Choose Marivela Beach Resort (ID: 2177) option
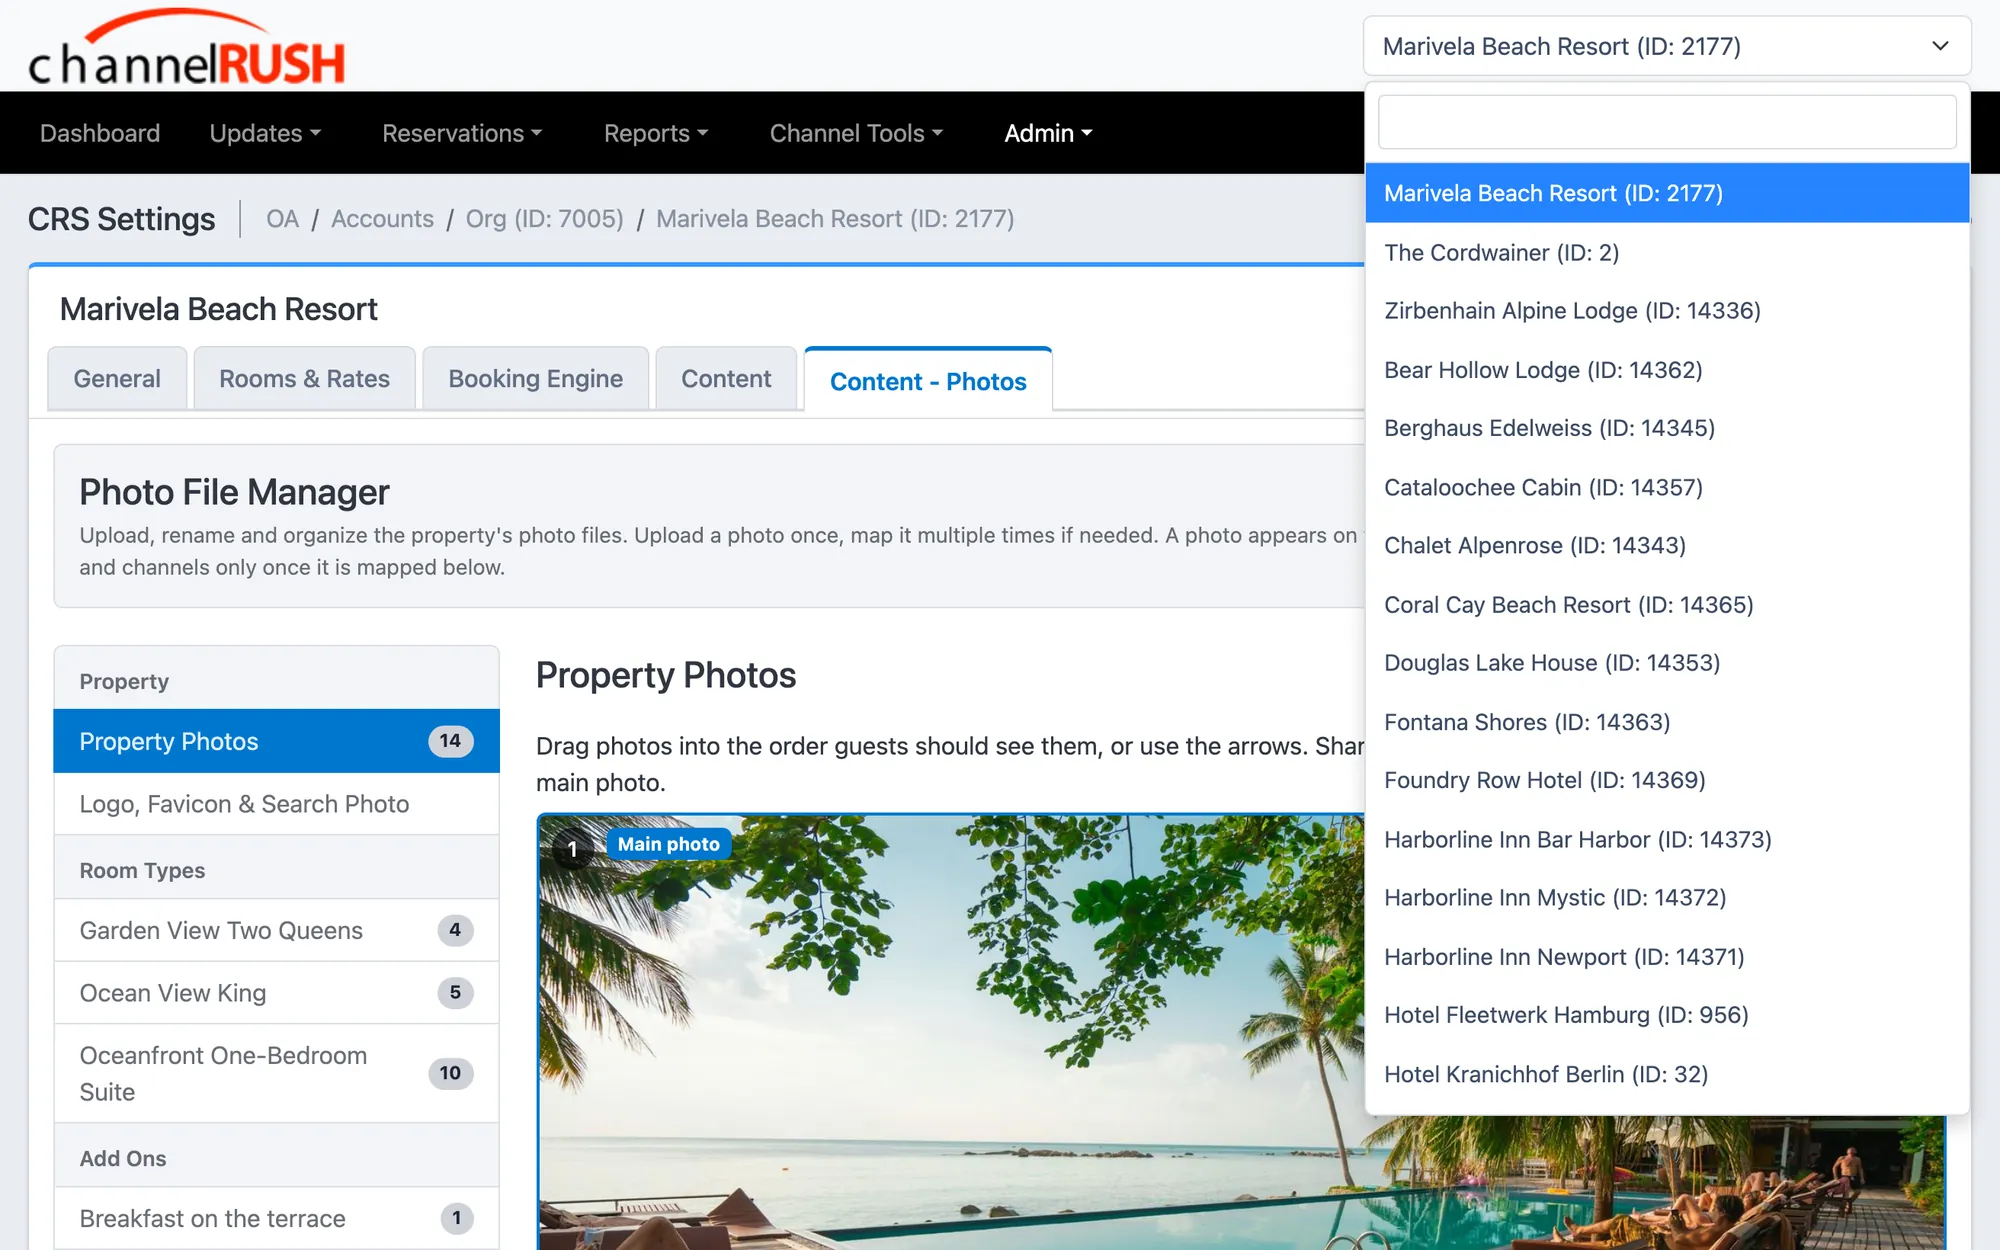This screenshot has height=1250, width=2000. 1667,193
